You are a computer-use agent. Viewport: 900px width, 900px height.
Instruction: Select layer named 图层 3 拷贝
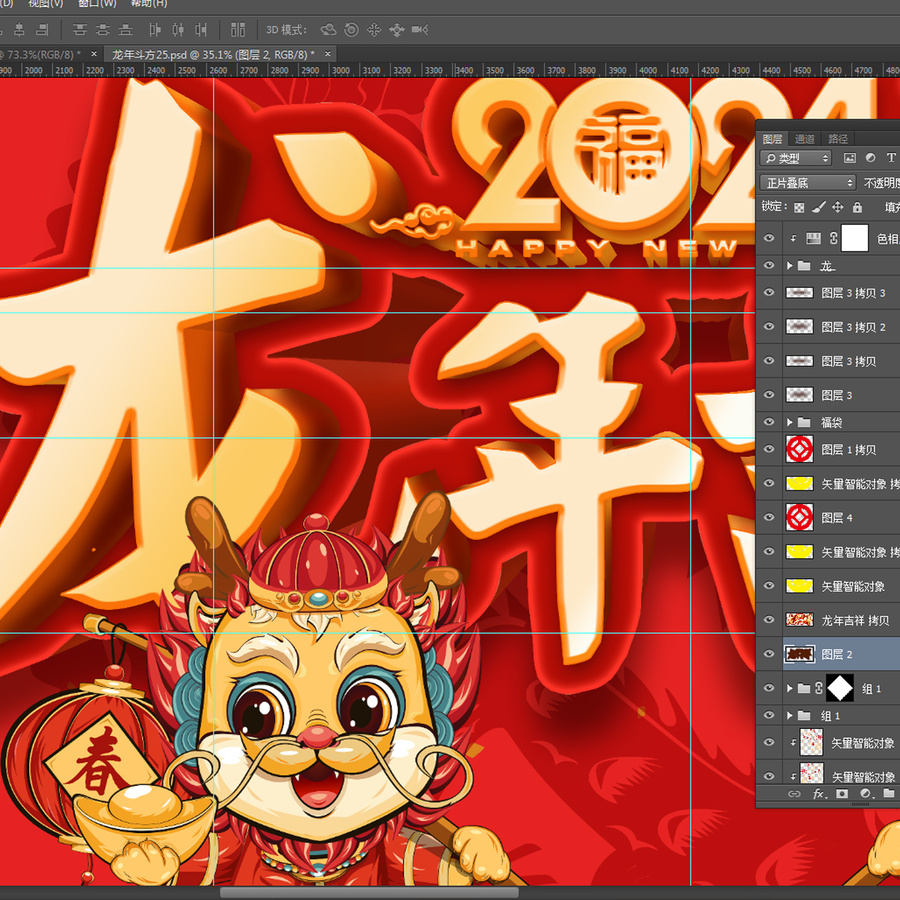tap(848, 361)
